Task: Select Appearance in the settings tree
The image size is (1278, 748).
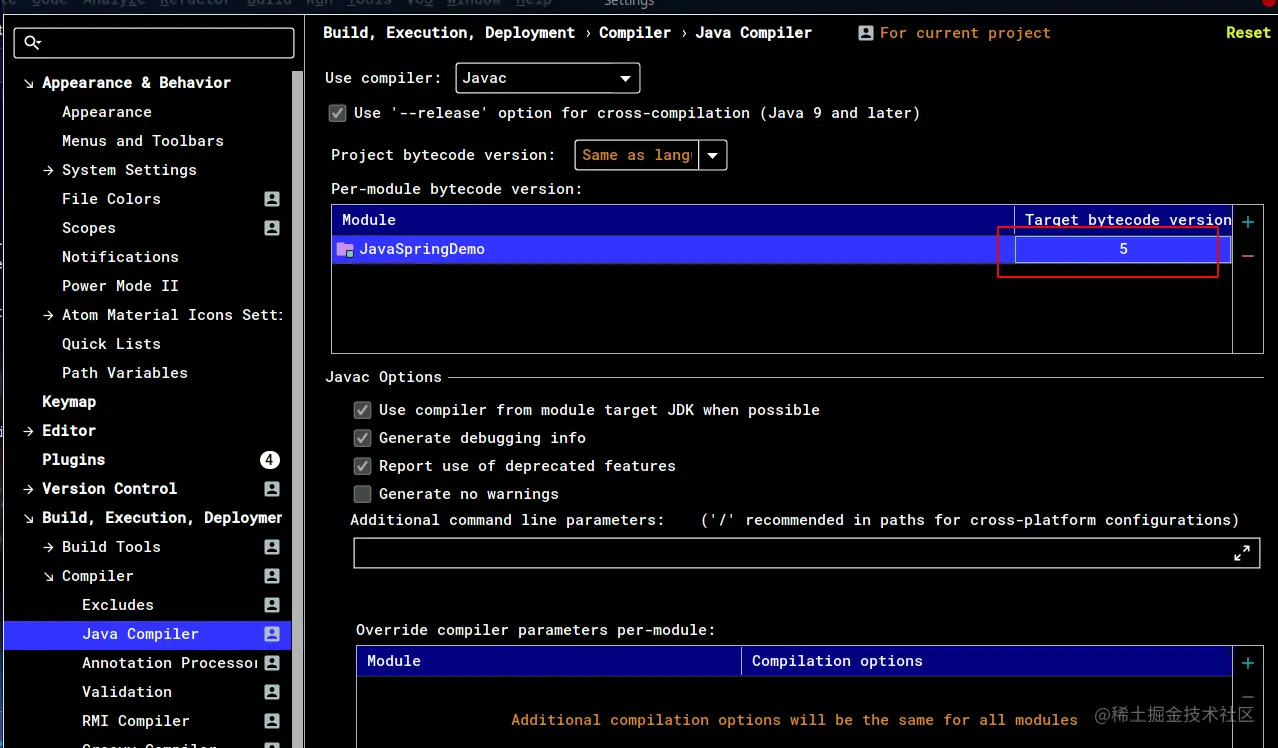Action: (x=107, y=112)
